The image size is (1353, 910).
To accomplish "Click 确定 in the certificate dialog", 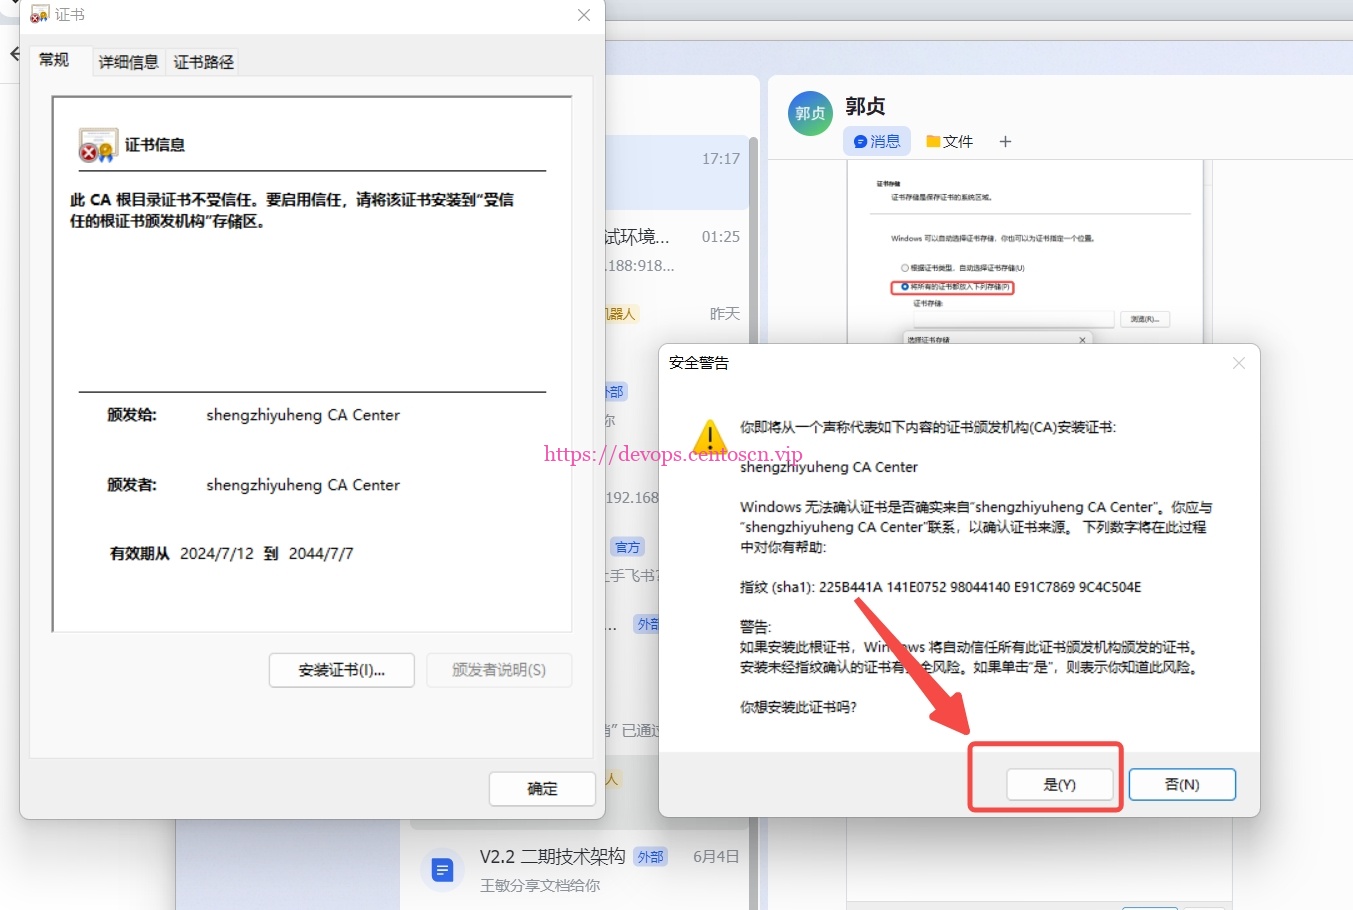I will [542, 789].
